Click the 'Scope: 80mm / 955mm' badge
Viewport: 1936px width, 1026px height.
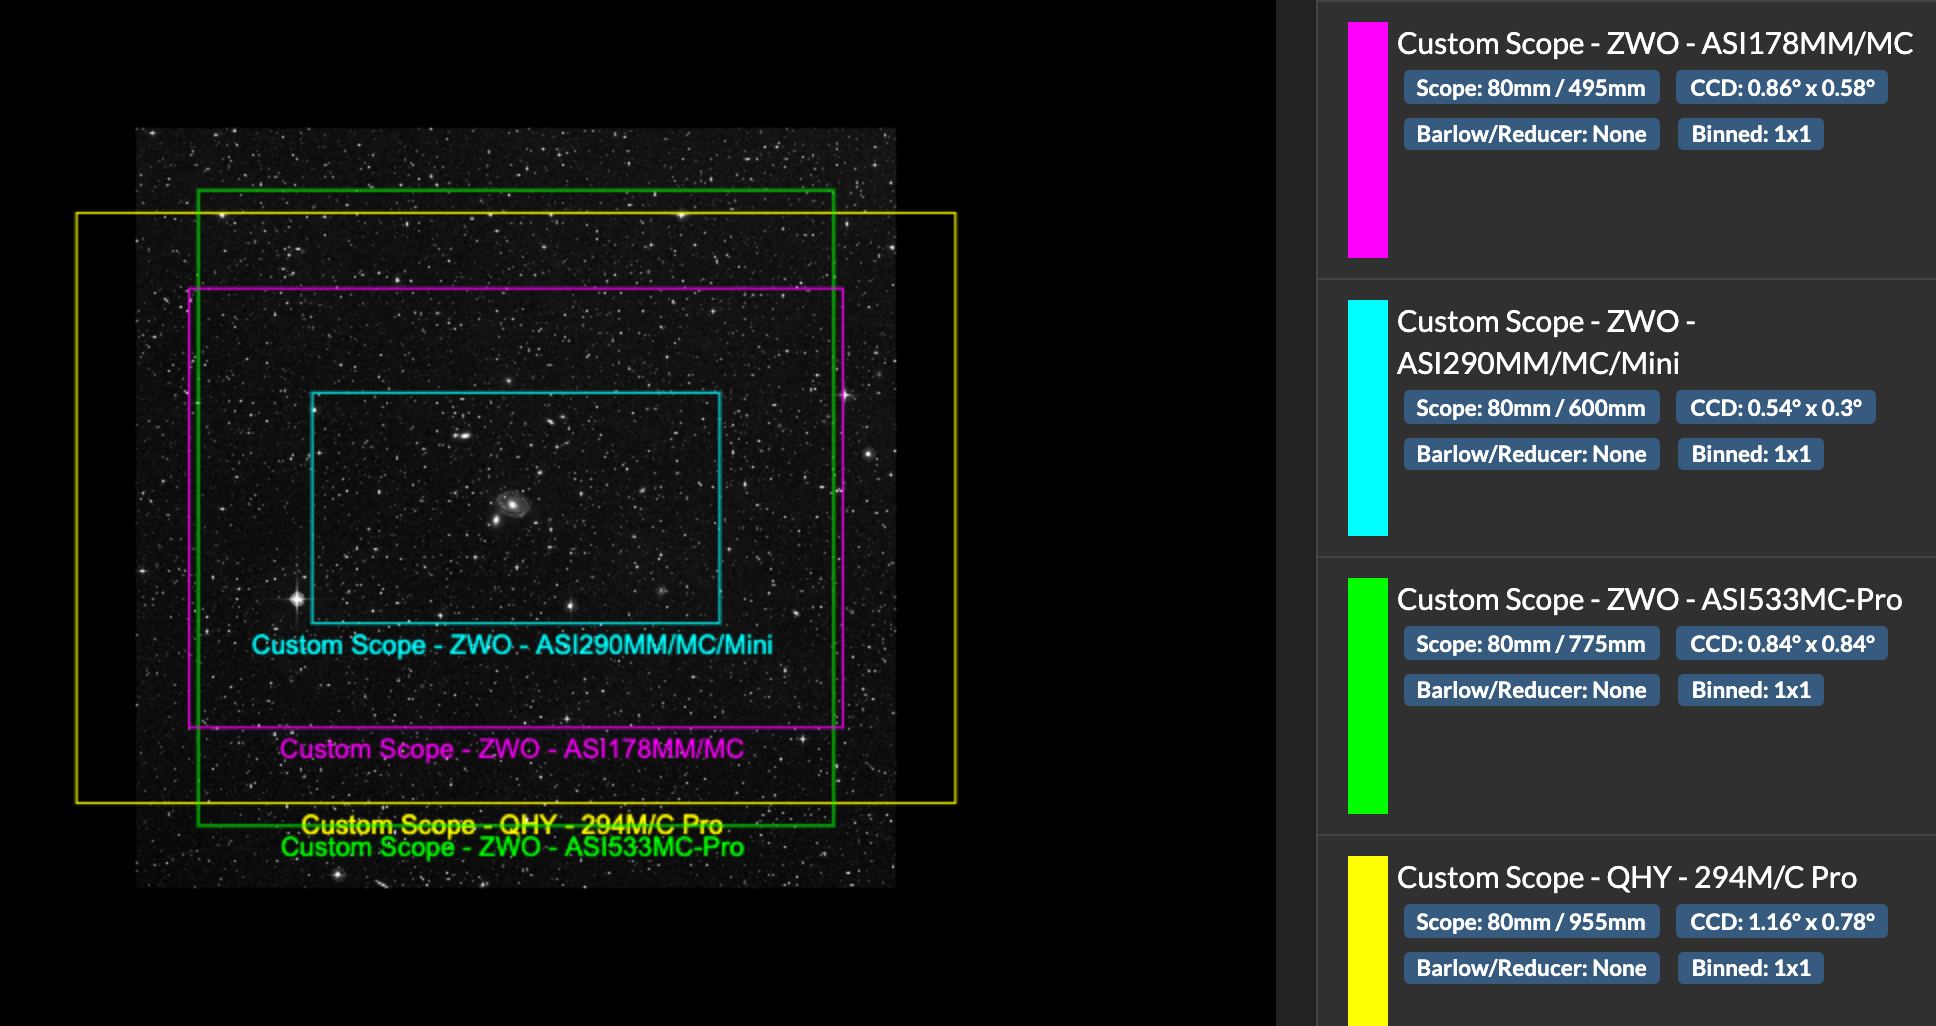(1531, 922)
